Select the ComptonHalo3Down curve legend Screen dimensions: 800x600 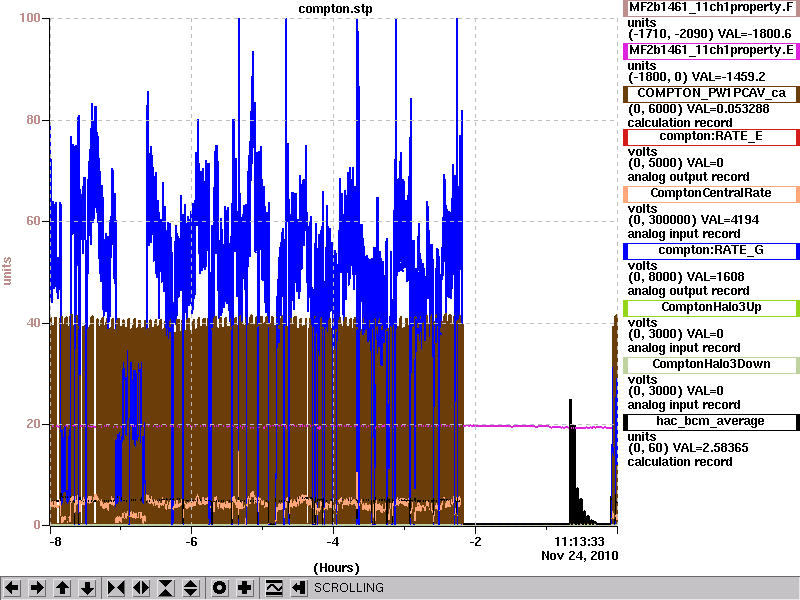(x=711, y=364)
